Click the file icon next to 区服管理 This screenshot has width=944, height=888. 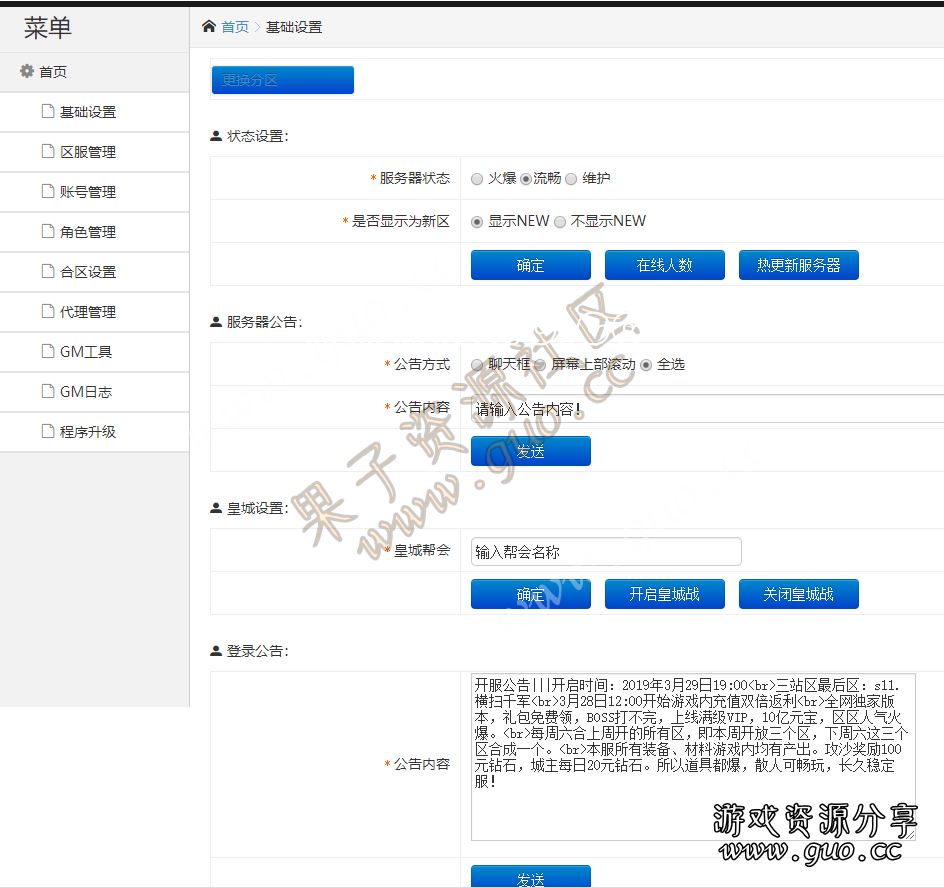(x=47, y=151)
